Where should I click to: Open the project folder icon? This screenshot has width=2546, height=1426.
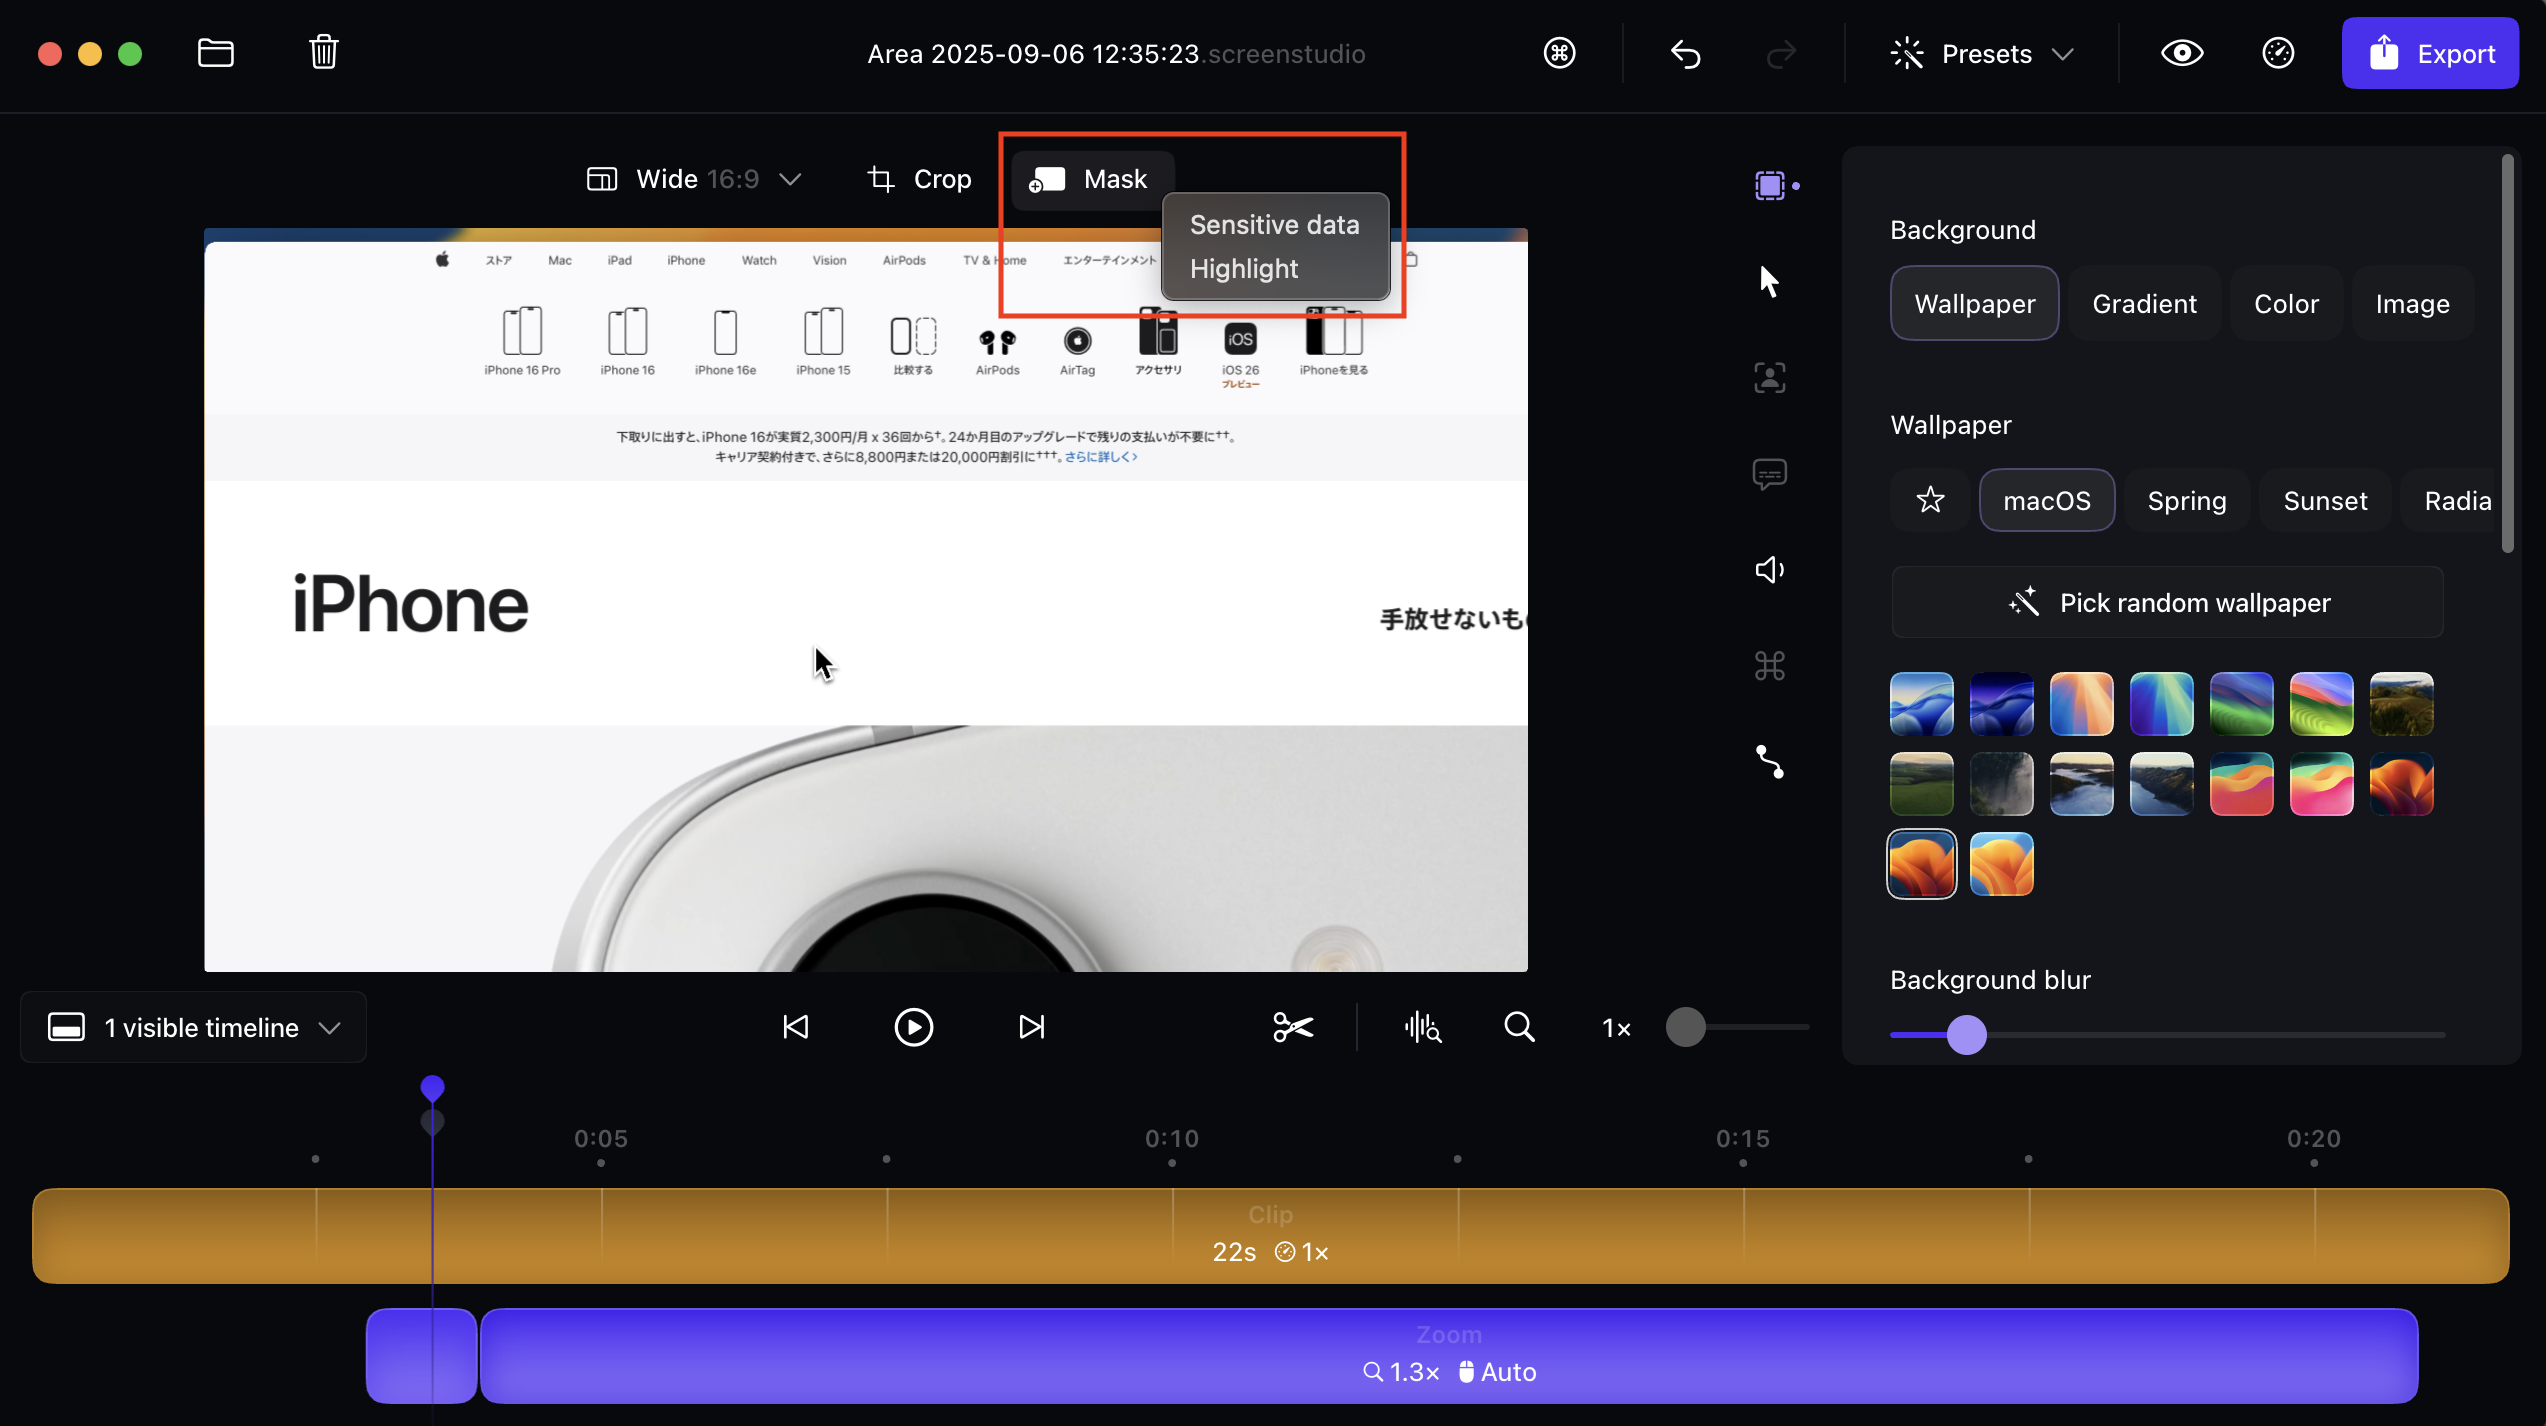(x=215, y=53)
